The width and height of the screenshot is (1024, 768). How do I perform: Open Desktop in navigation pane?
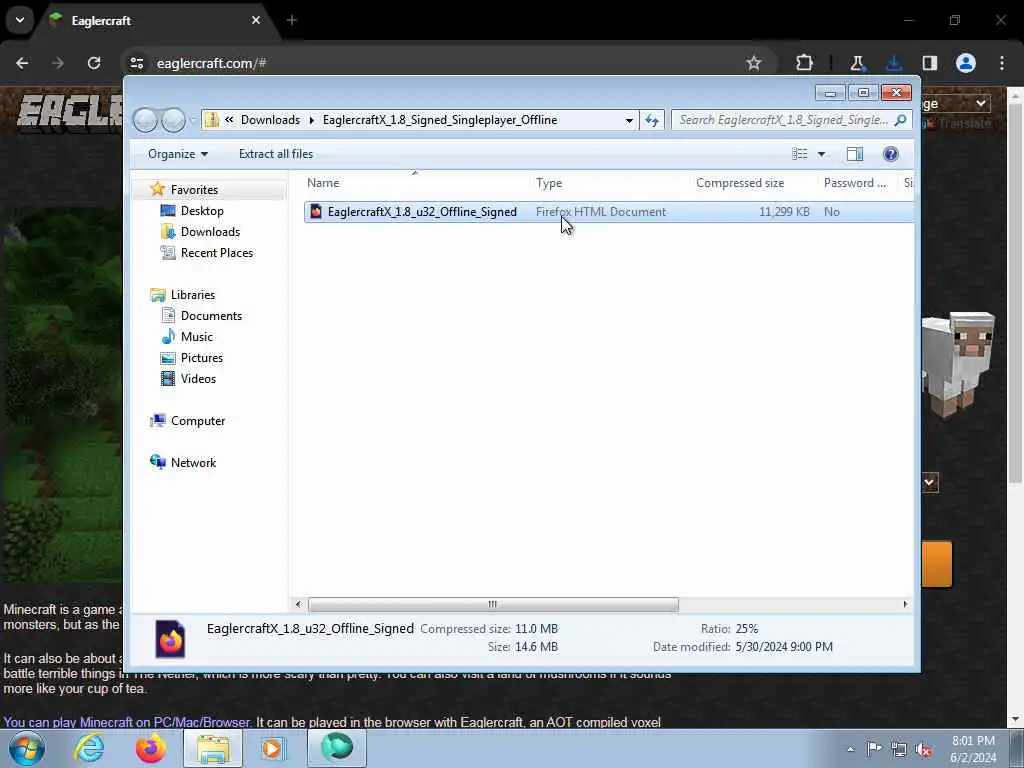click(x=202, y=211)
